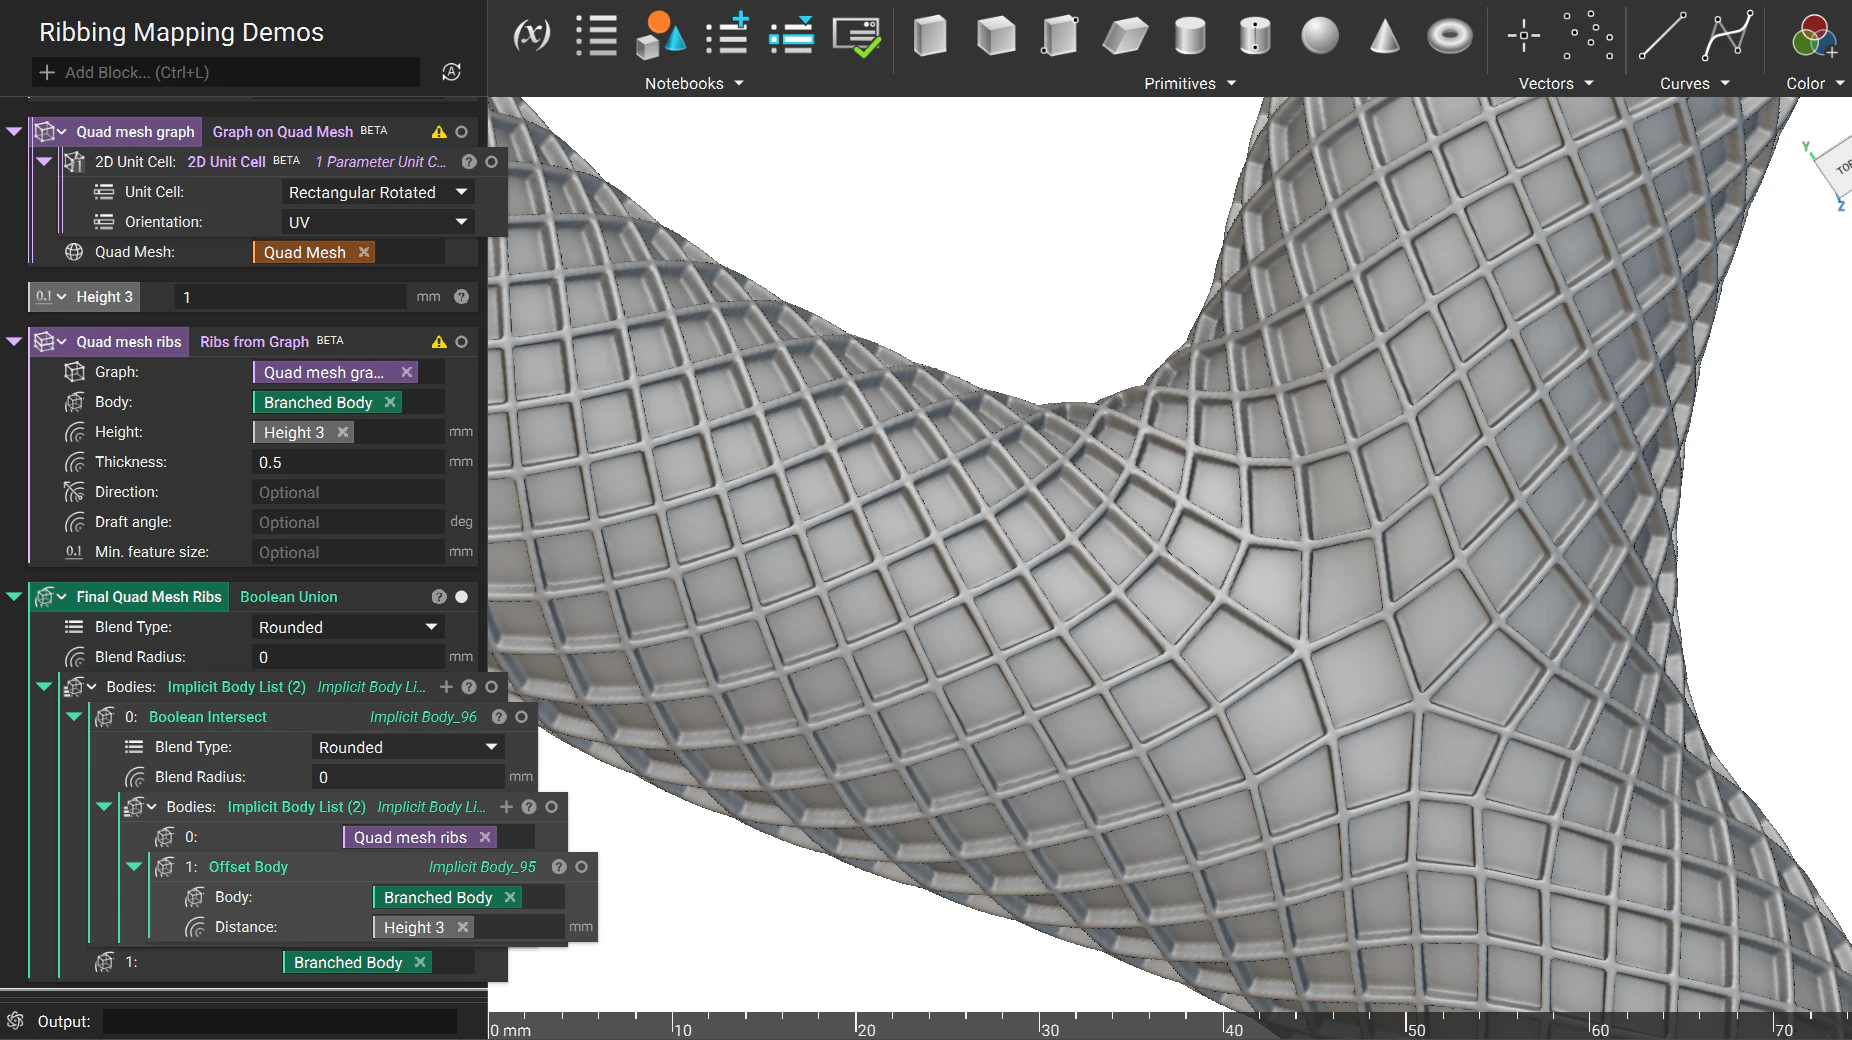Click the sphere primitive icon

(x=1319, y=36)
